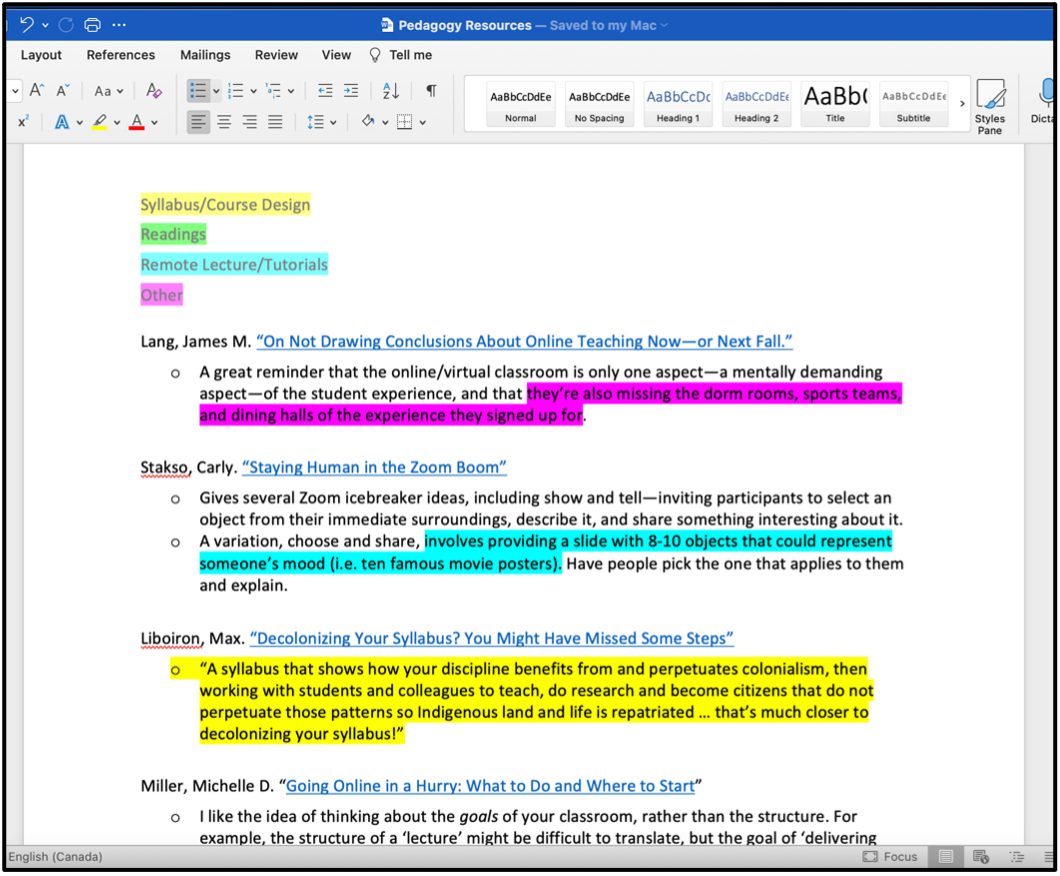Open the chevron beside Saved to my Mac
The image size is (1060, 876).
click(664, 25)
